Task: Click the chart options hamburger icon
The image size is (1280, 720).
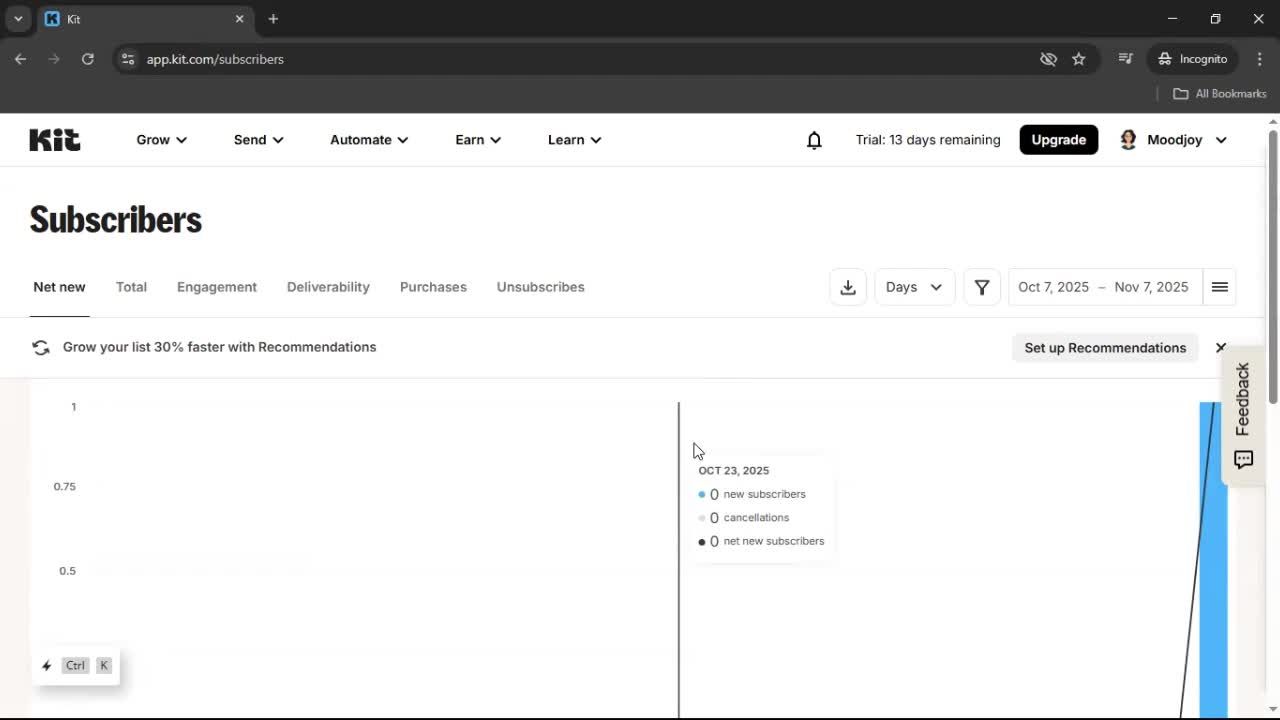Action: (1219, 287)
